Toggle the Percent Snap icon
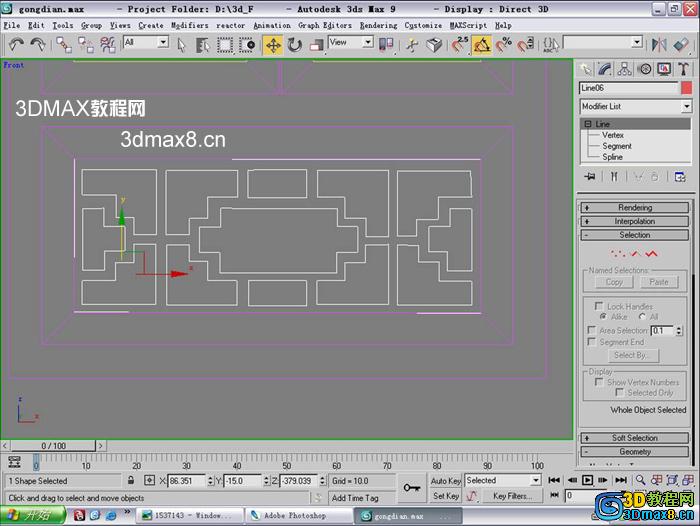Viewport: 700px width, 526px height. [x=504, y=45]
